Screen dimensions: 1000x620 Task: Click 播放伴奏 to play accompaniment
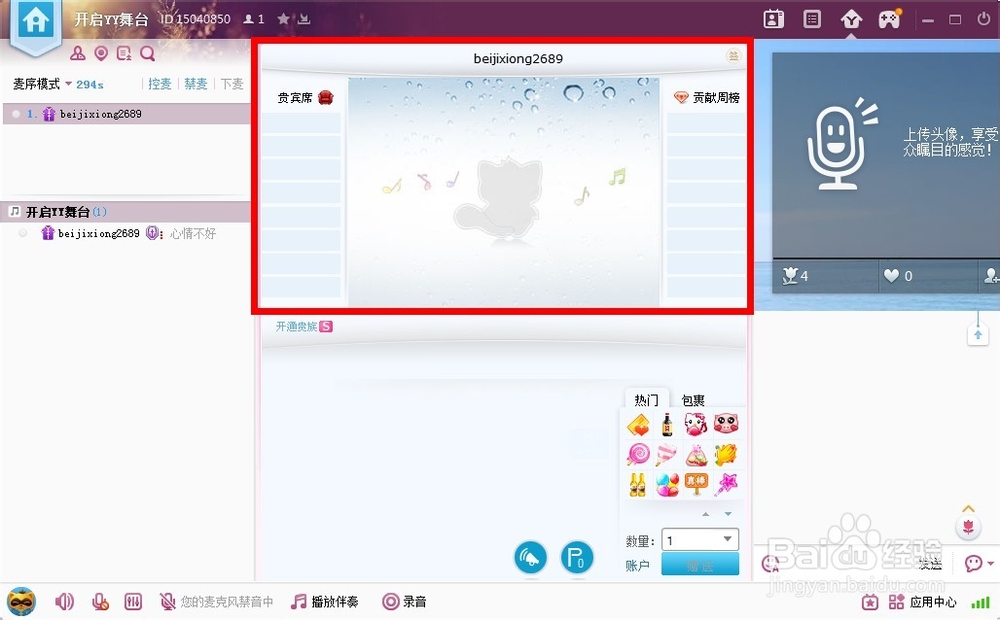tap(325, 602)
